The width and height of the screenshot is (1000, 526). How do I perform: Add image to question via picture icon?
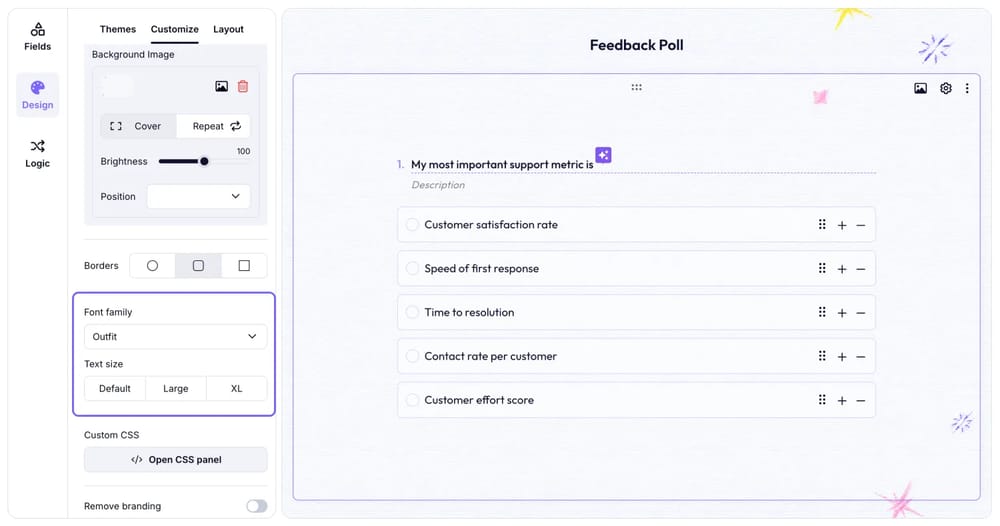click(x=920, y=88)
